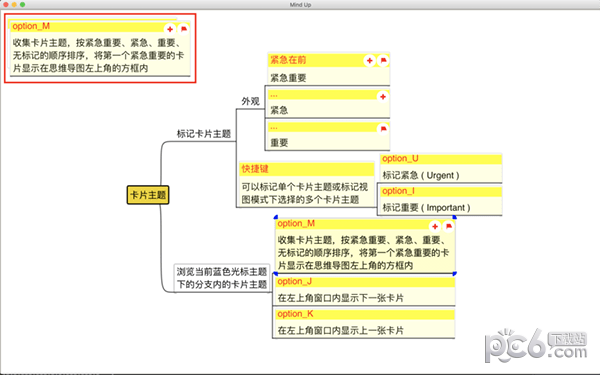600x375 pixels.
Task: Click the selected option_M card title in mind map
Action: pos(296,223)
